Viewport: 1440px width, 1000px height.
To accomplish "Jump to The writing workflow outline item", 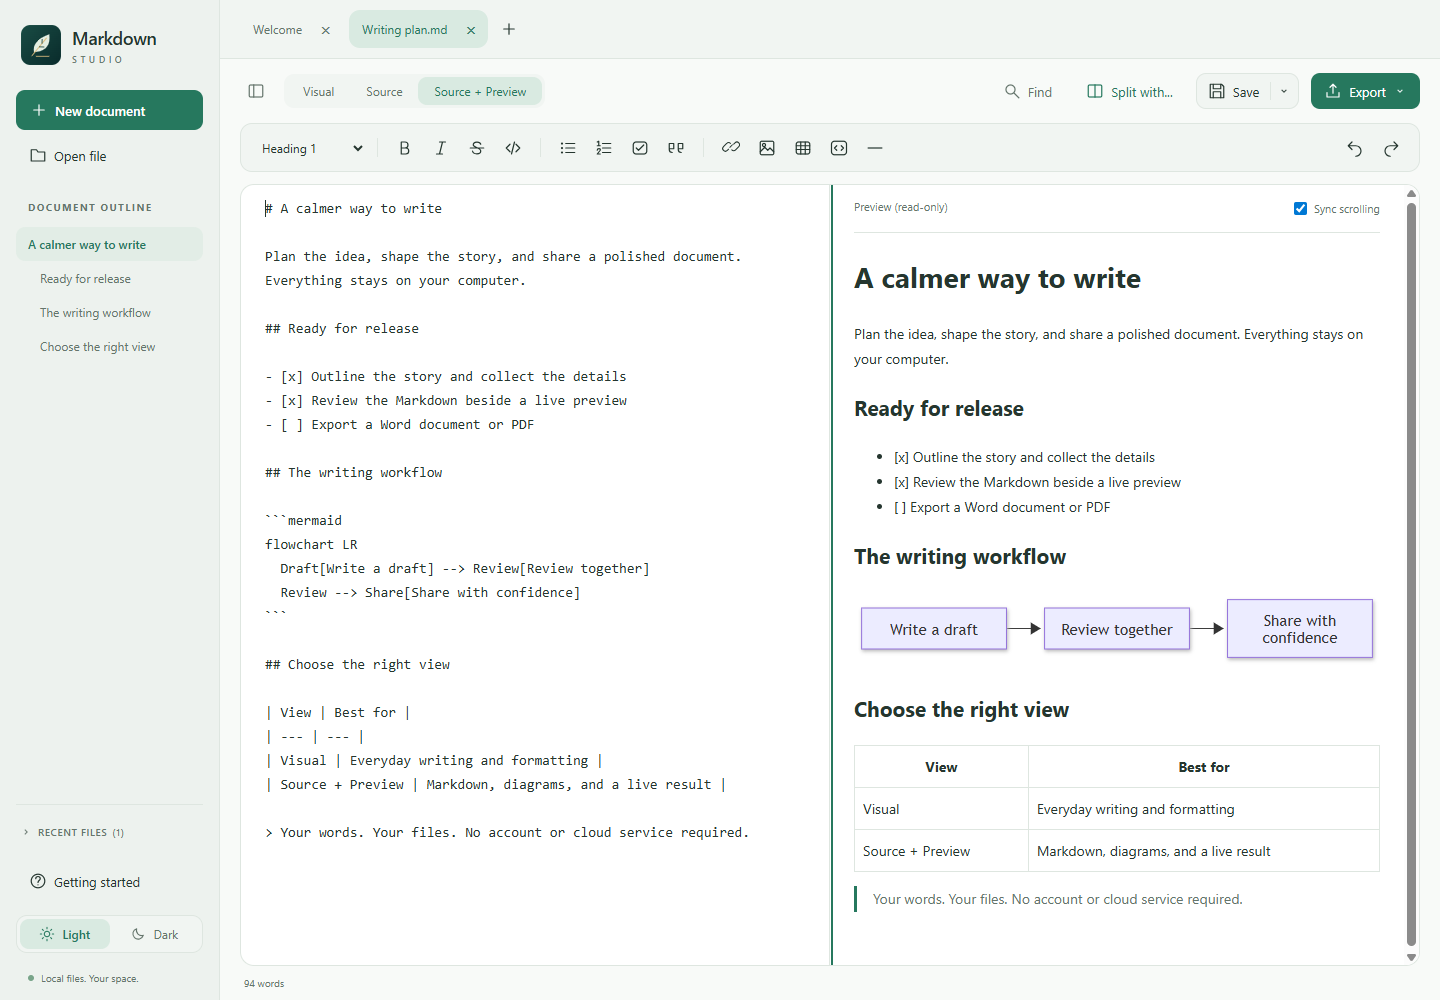I will 109,313.
